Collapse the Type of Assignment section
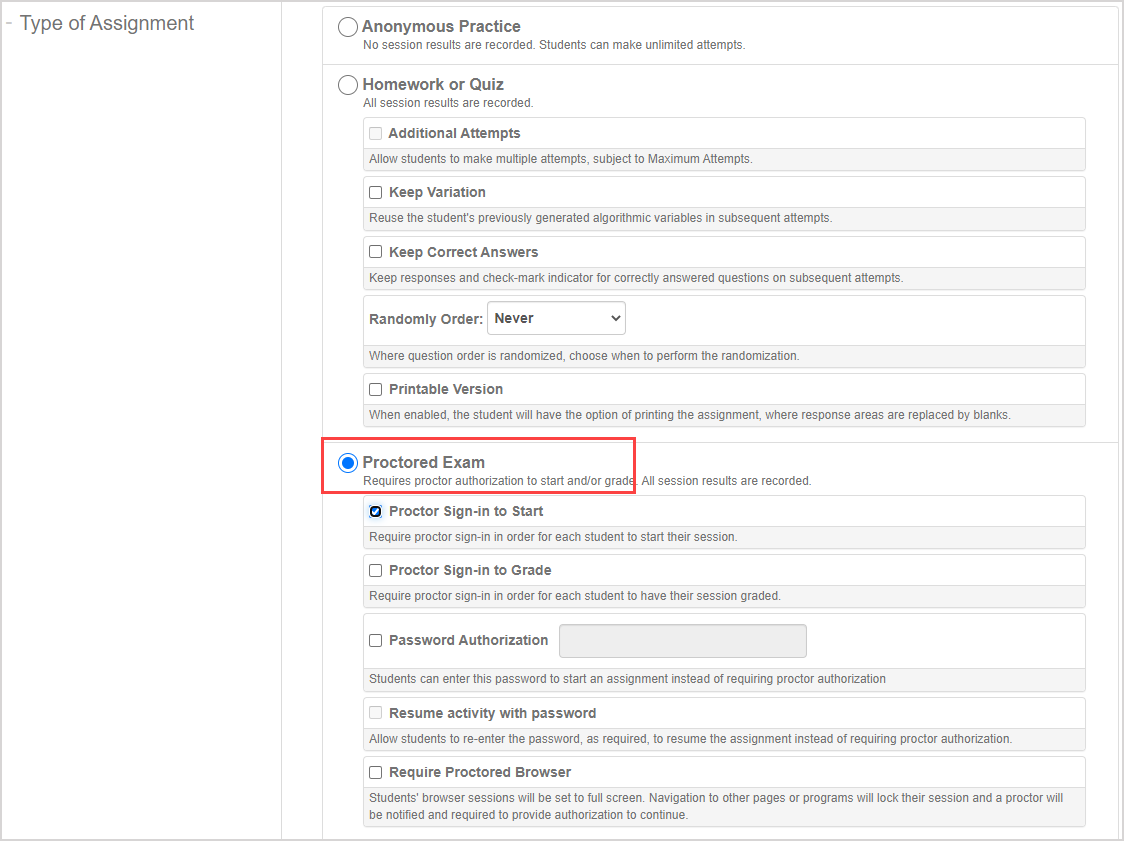Viewport: 1124px width, 841px height. [x=9, y=23]
